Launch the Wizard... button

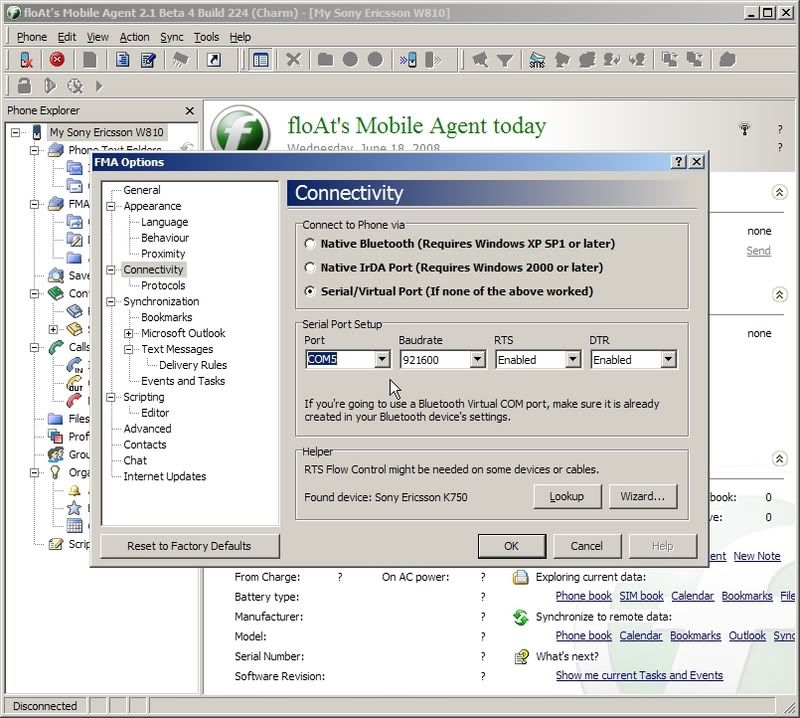coord(642,497)
